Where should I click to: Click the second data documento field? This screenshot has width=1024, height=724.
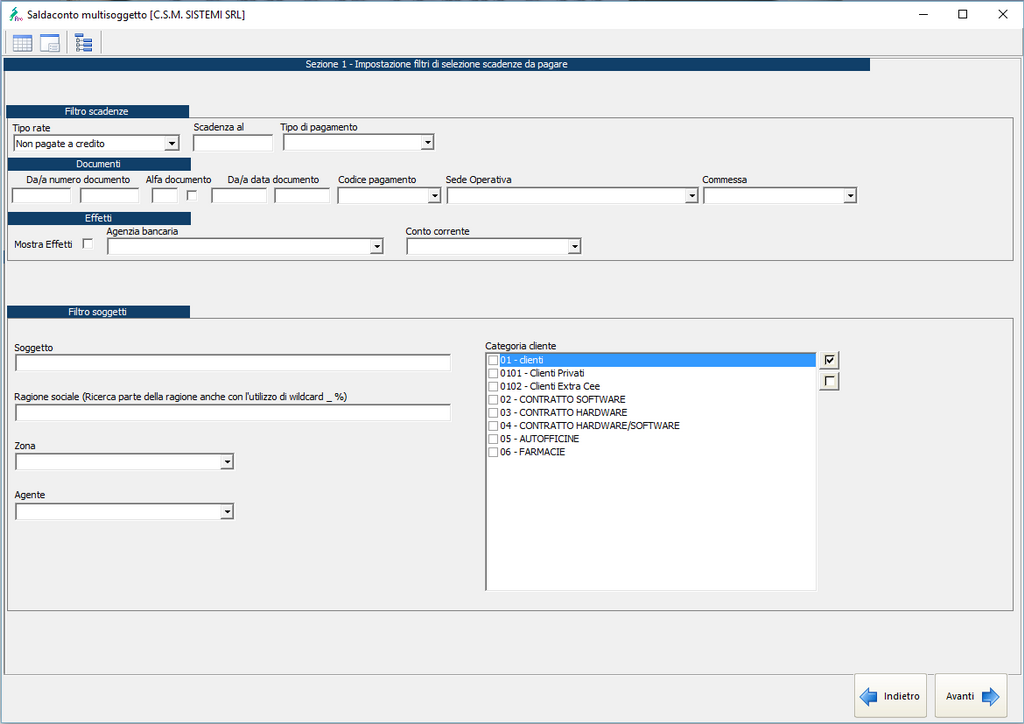coord(302,195)
